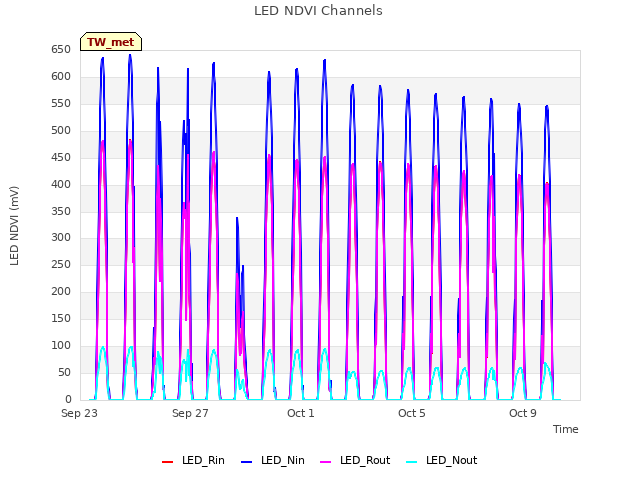
Task: Click the 300 y-axis tick label
Action: click(x=61, y=238)
